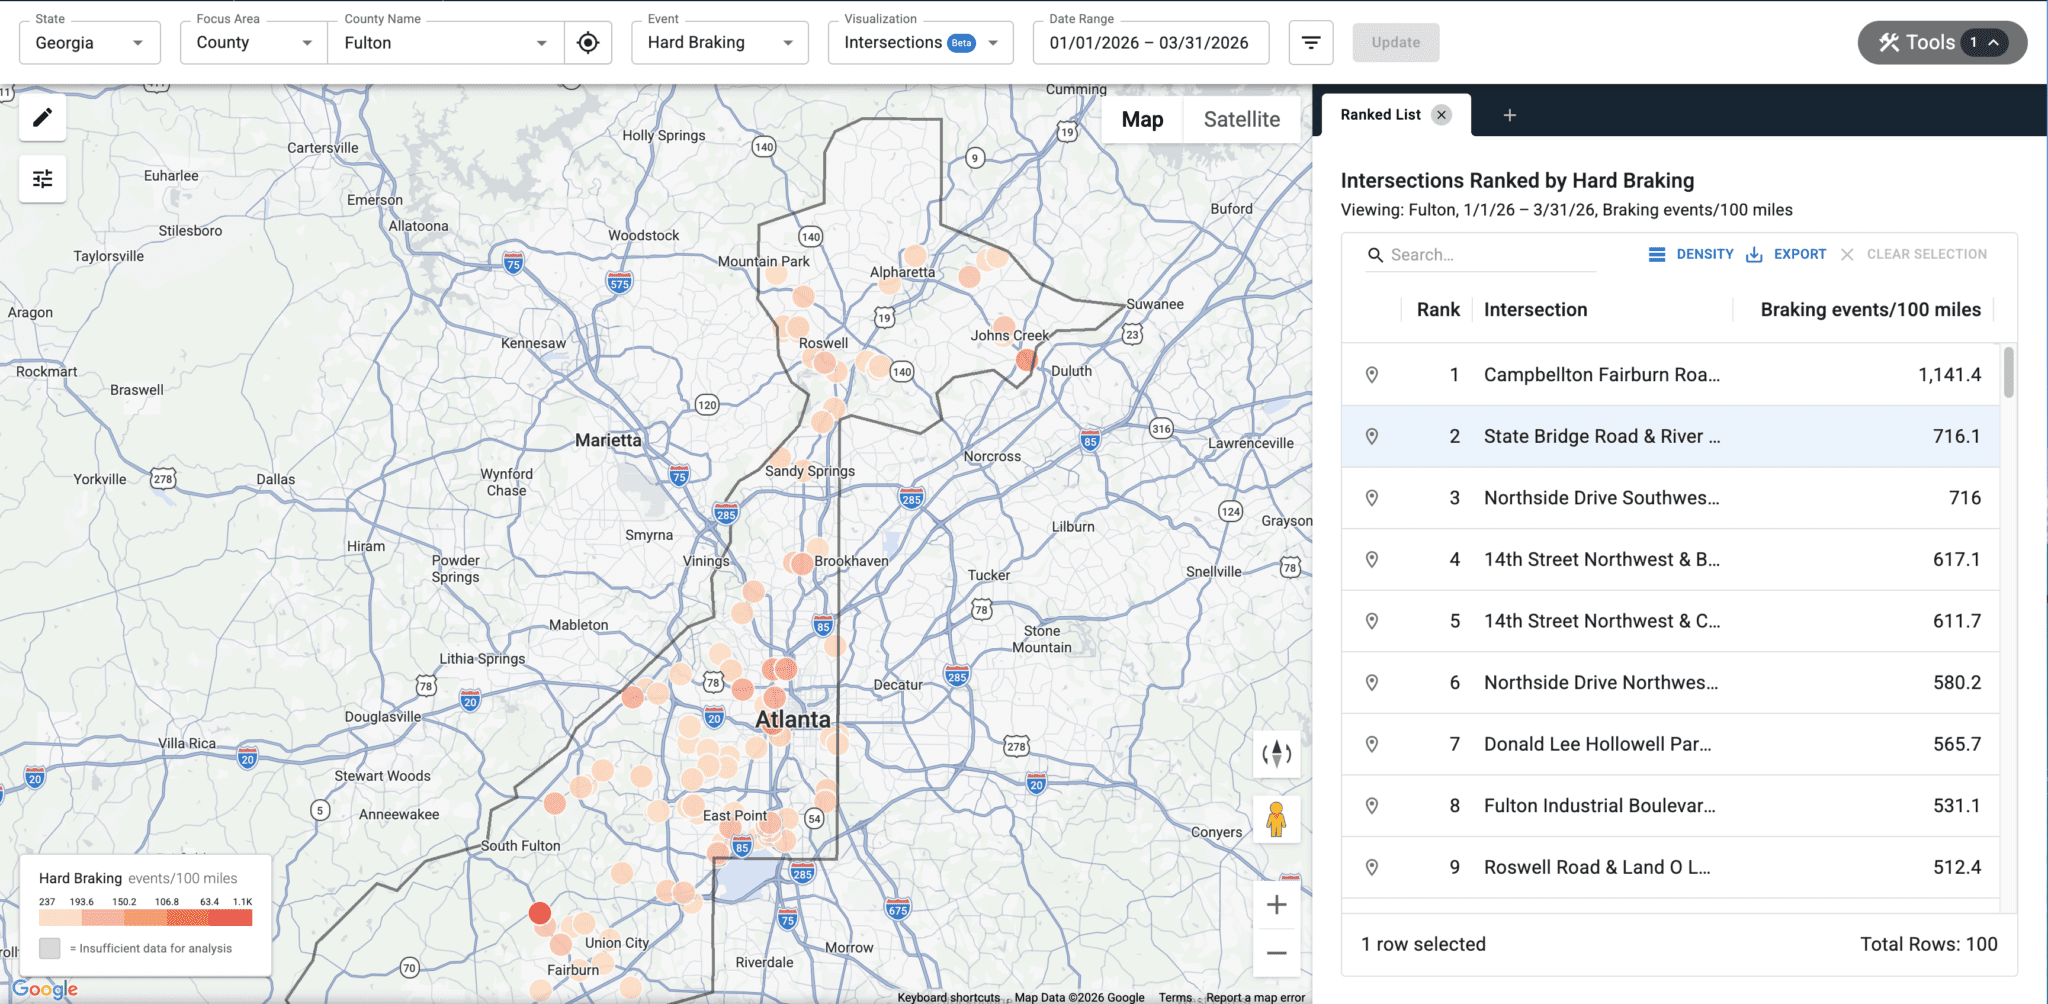The height and width of the screenshot is (1004, 2048).
Task: Toggle DENSITY row spacing in ranked list
Action: click(1691, 254)
